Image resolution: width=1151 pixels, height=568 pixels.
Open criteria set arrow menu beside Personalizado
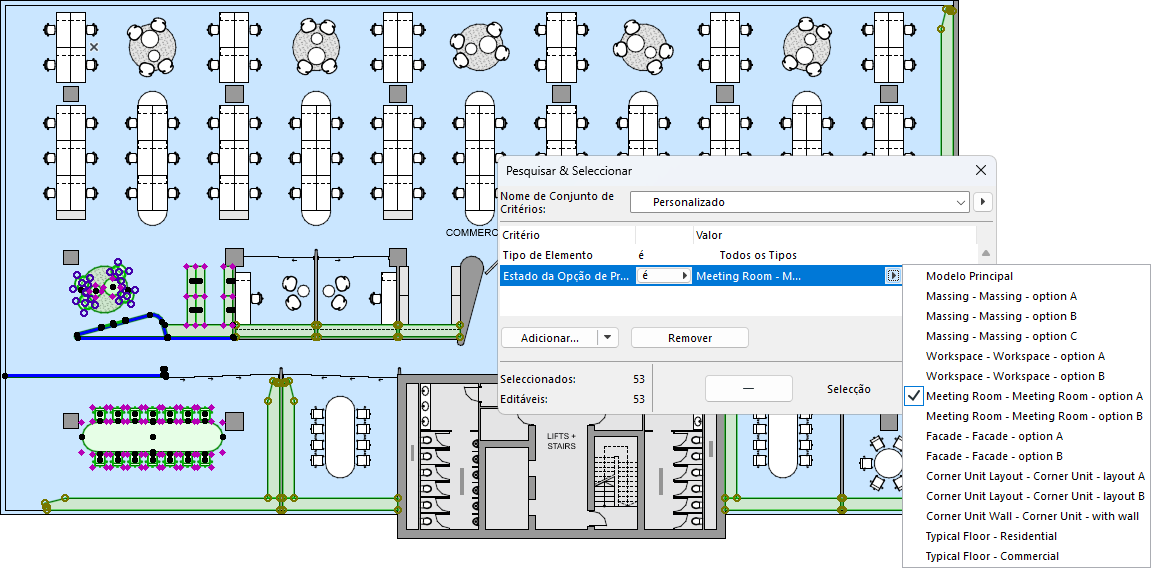click(x=983, y=202)
